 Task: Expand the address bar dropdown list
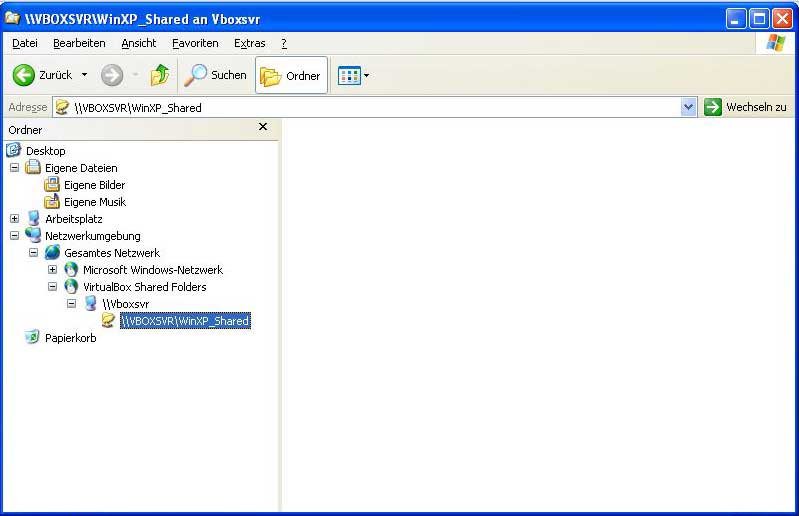688,107
